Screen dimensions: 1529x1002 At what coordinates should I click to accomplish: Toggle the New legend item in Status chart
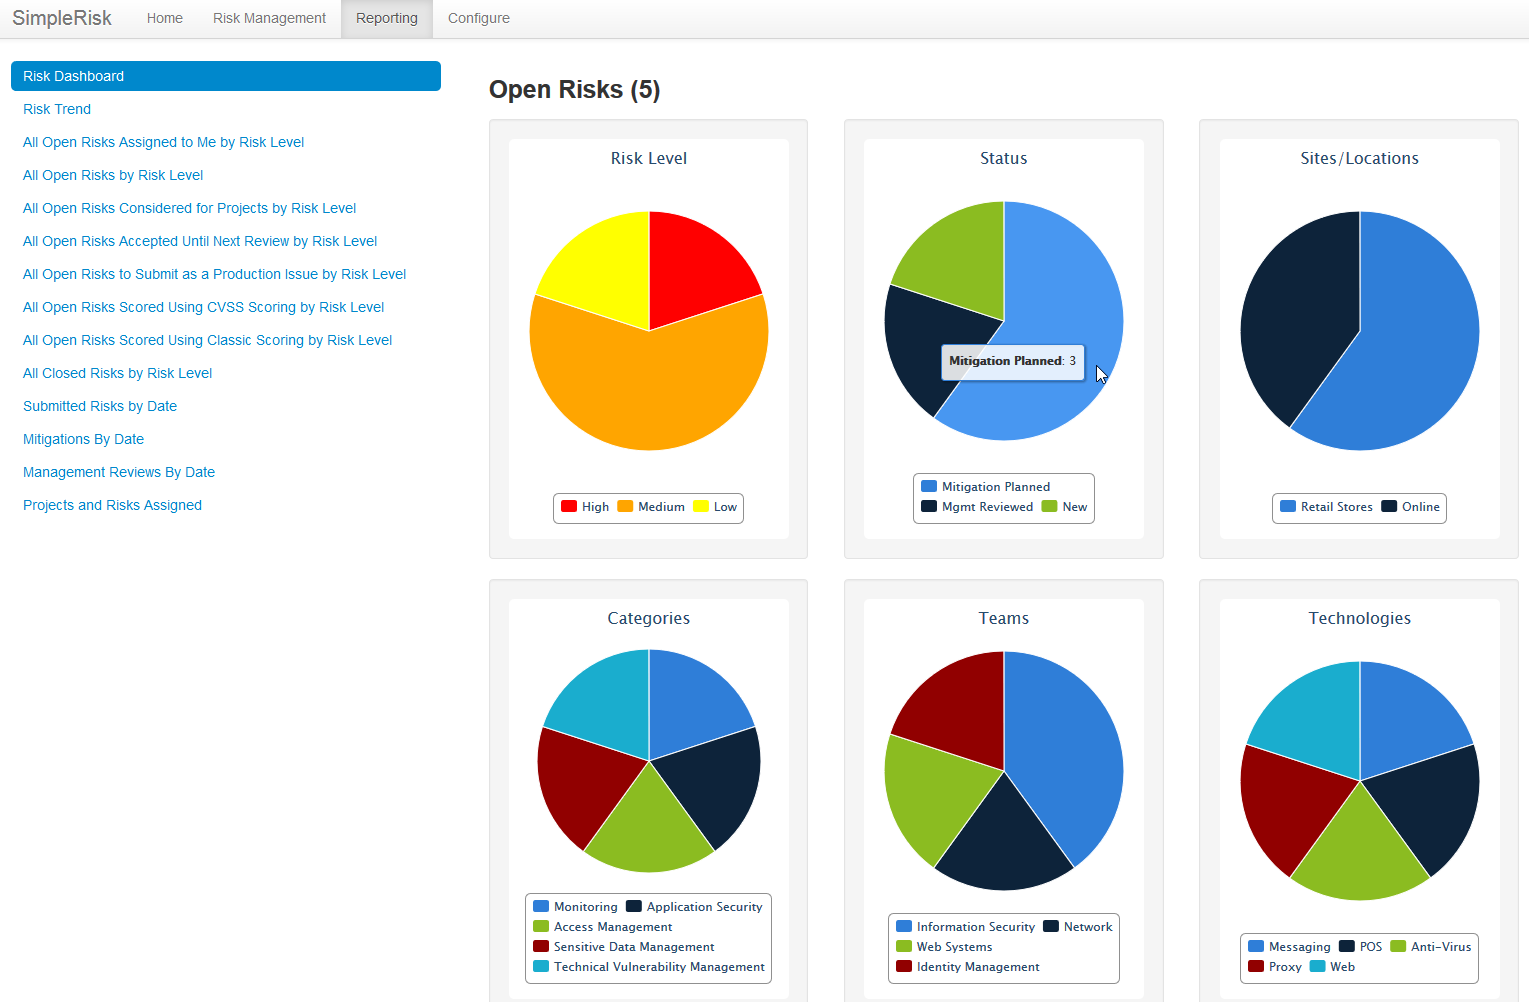[x=1064, y=507]
